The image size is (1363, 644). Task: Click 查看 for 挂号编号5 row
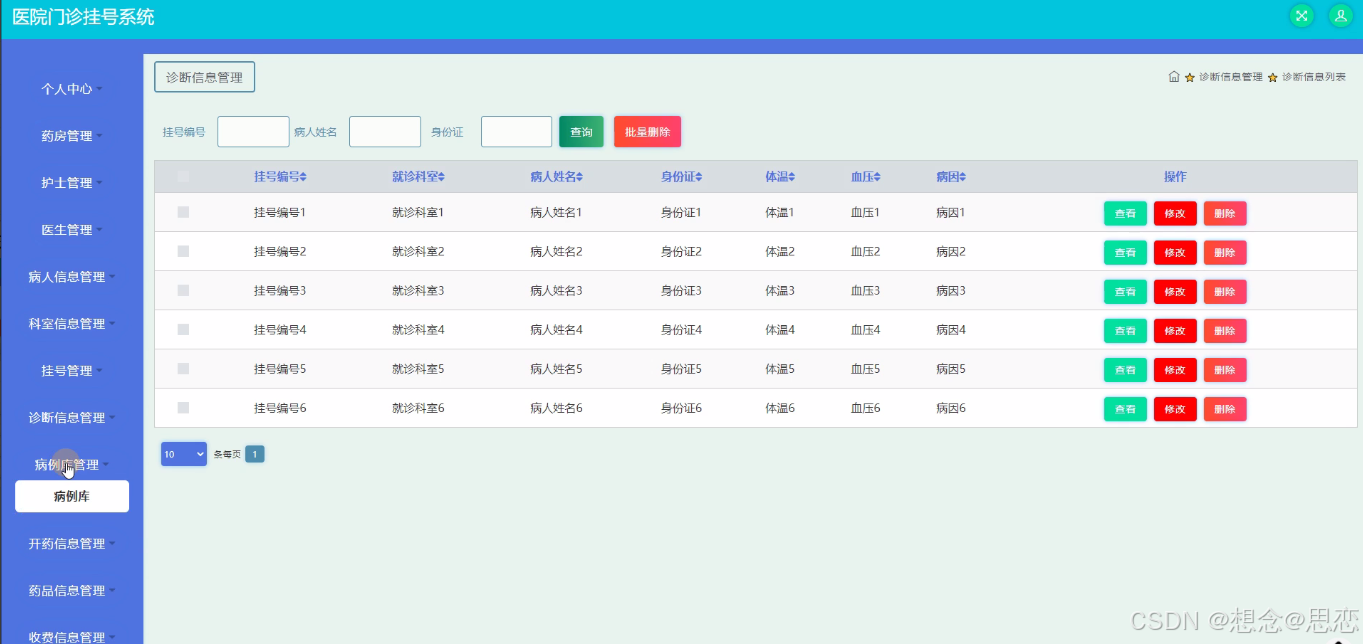tap(1125, 370)
